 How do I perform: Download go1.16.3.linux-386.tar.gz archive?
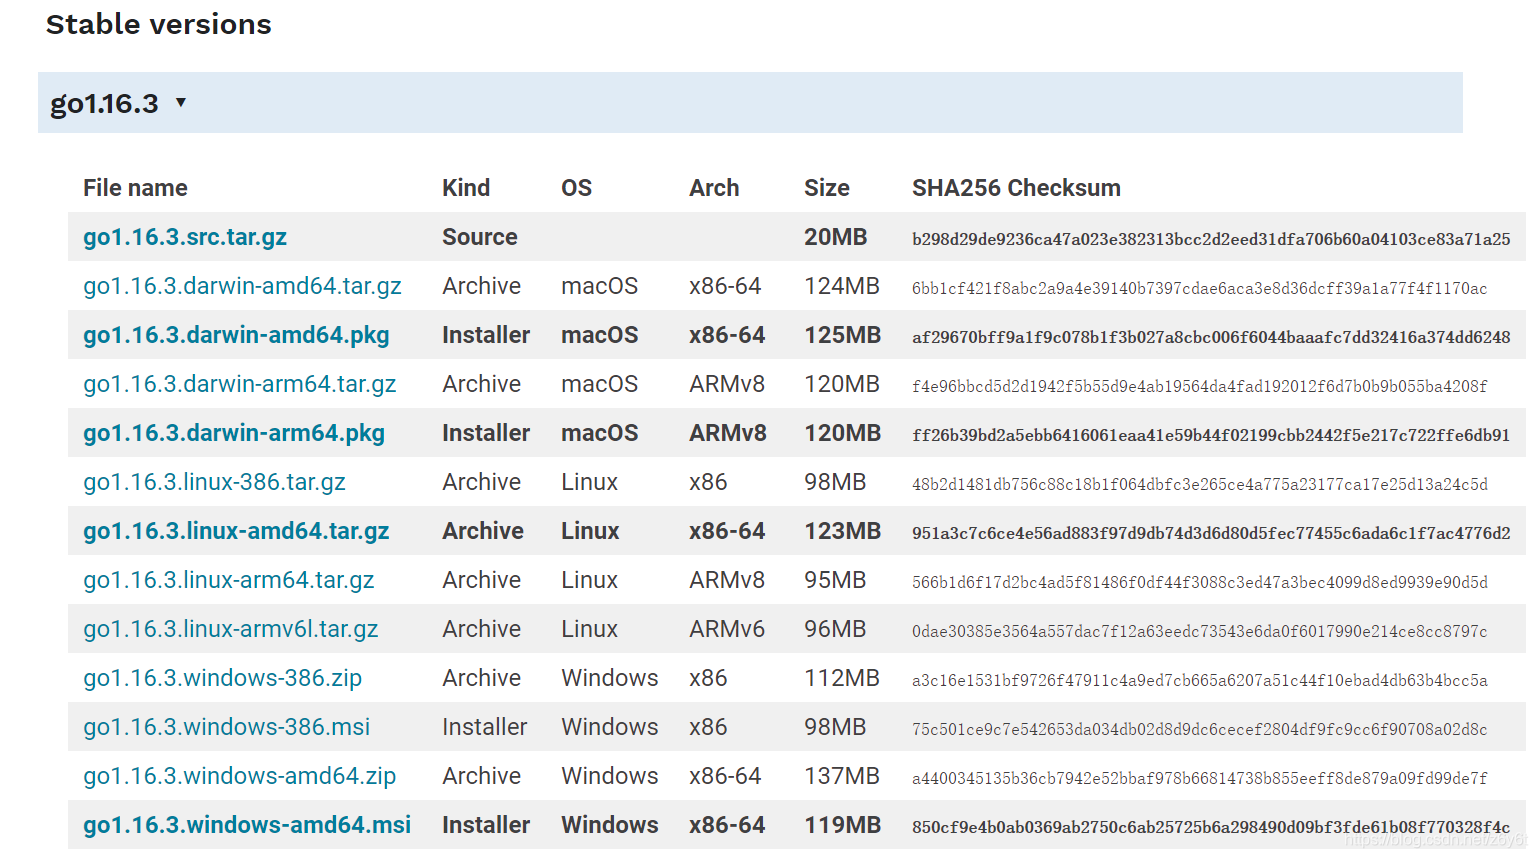[214, 482]
